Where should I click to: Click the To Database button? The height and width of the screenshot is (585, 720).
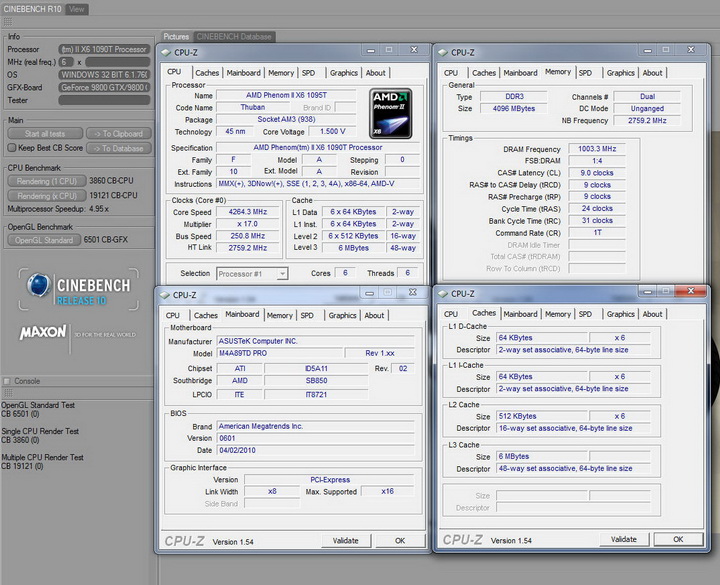(x=118, y=148)
